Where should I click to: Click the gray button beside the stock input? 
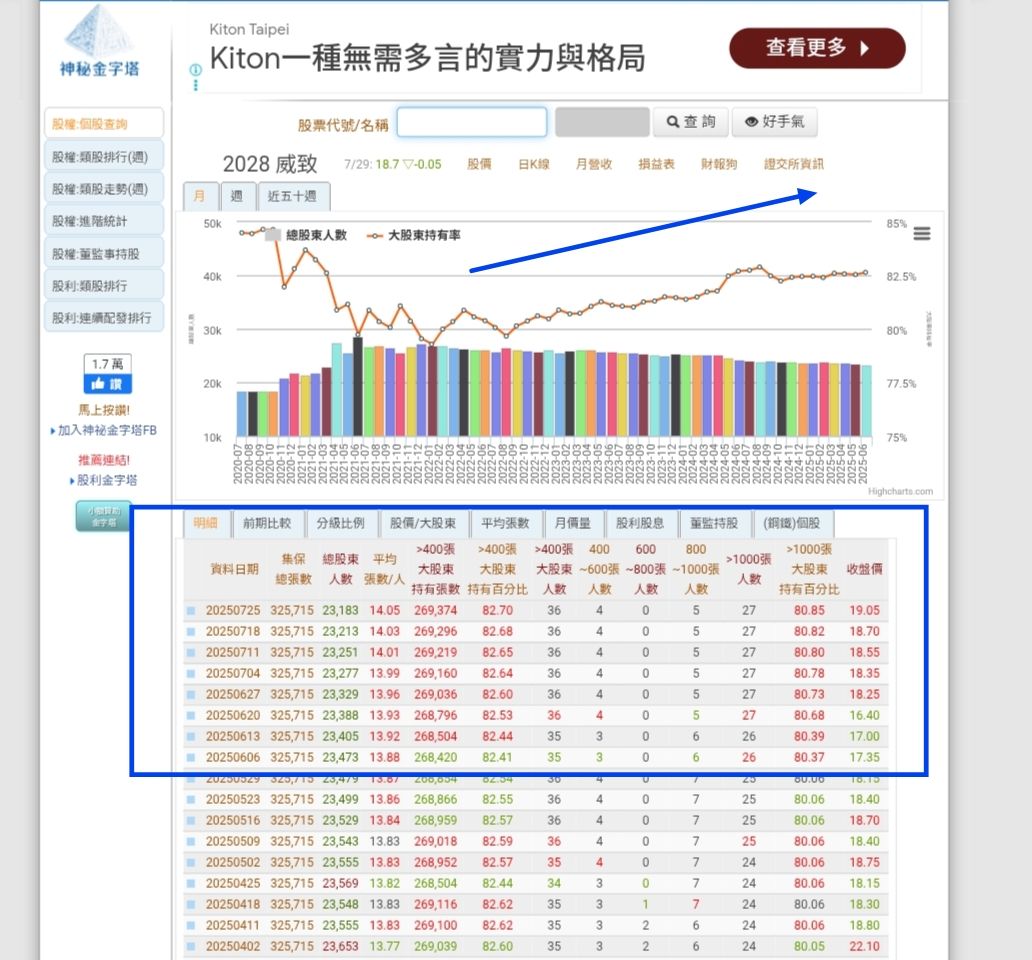coord(602,122)
